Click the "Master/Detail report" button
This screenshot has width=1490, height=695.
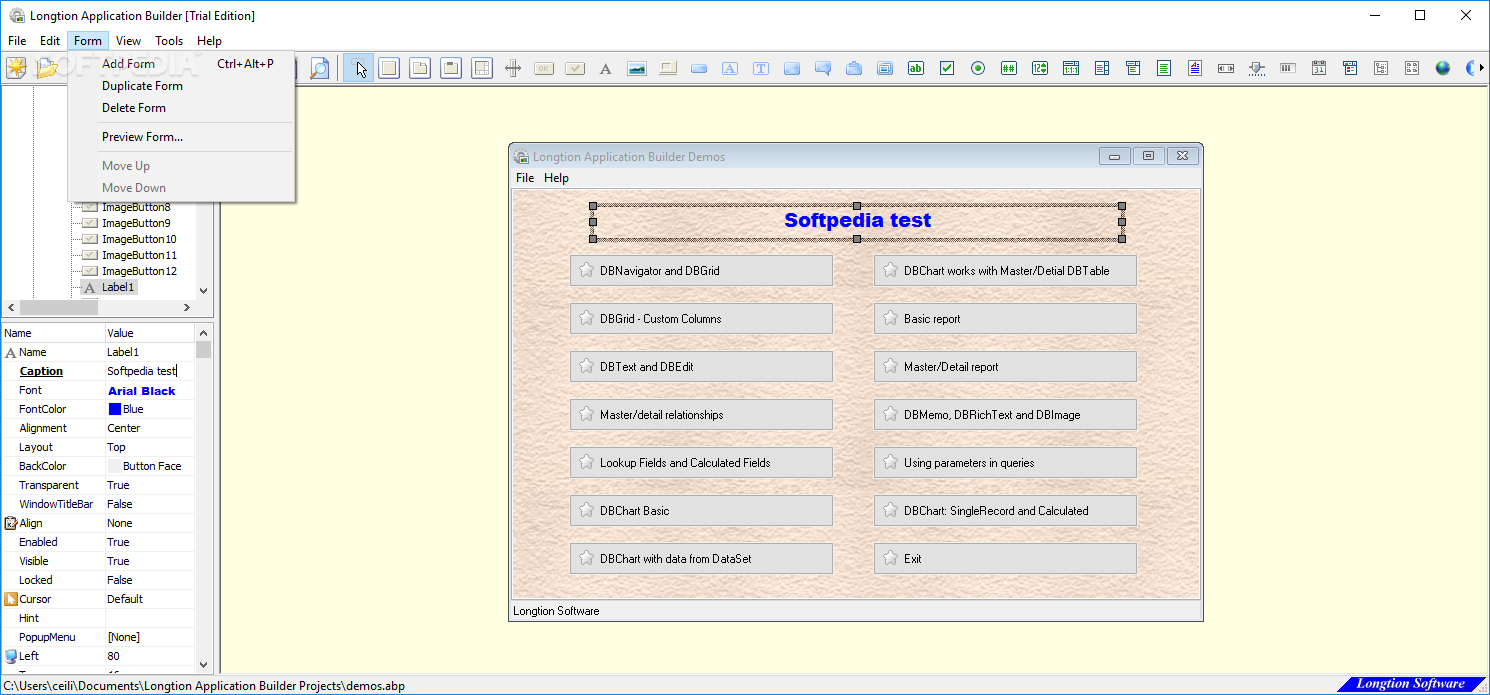tap(1005, 366)
